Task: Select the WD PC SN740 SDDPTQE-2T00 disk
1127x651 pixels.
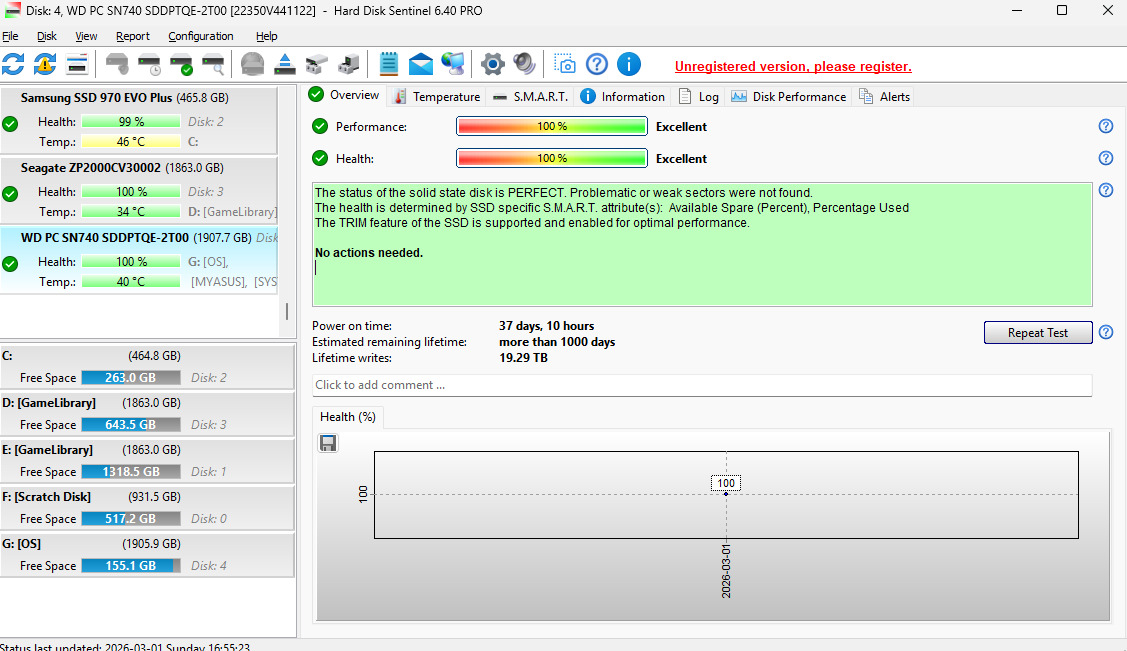Action: coord(139,259)
